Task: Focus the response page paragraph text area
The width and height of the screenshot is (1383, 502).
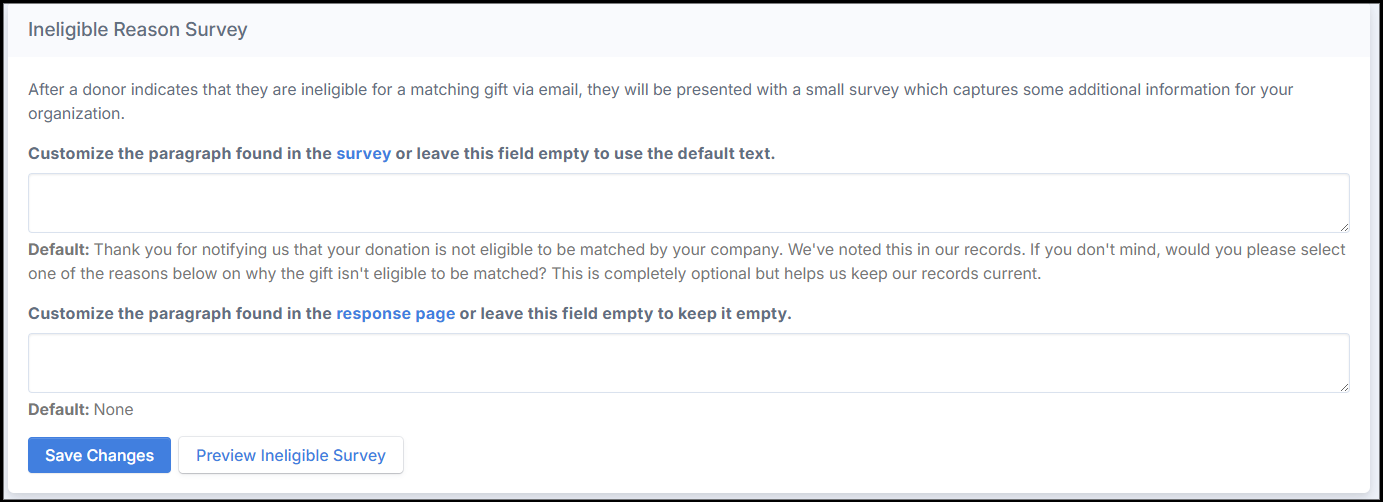Action: click(x=688, y=363)
